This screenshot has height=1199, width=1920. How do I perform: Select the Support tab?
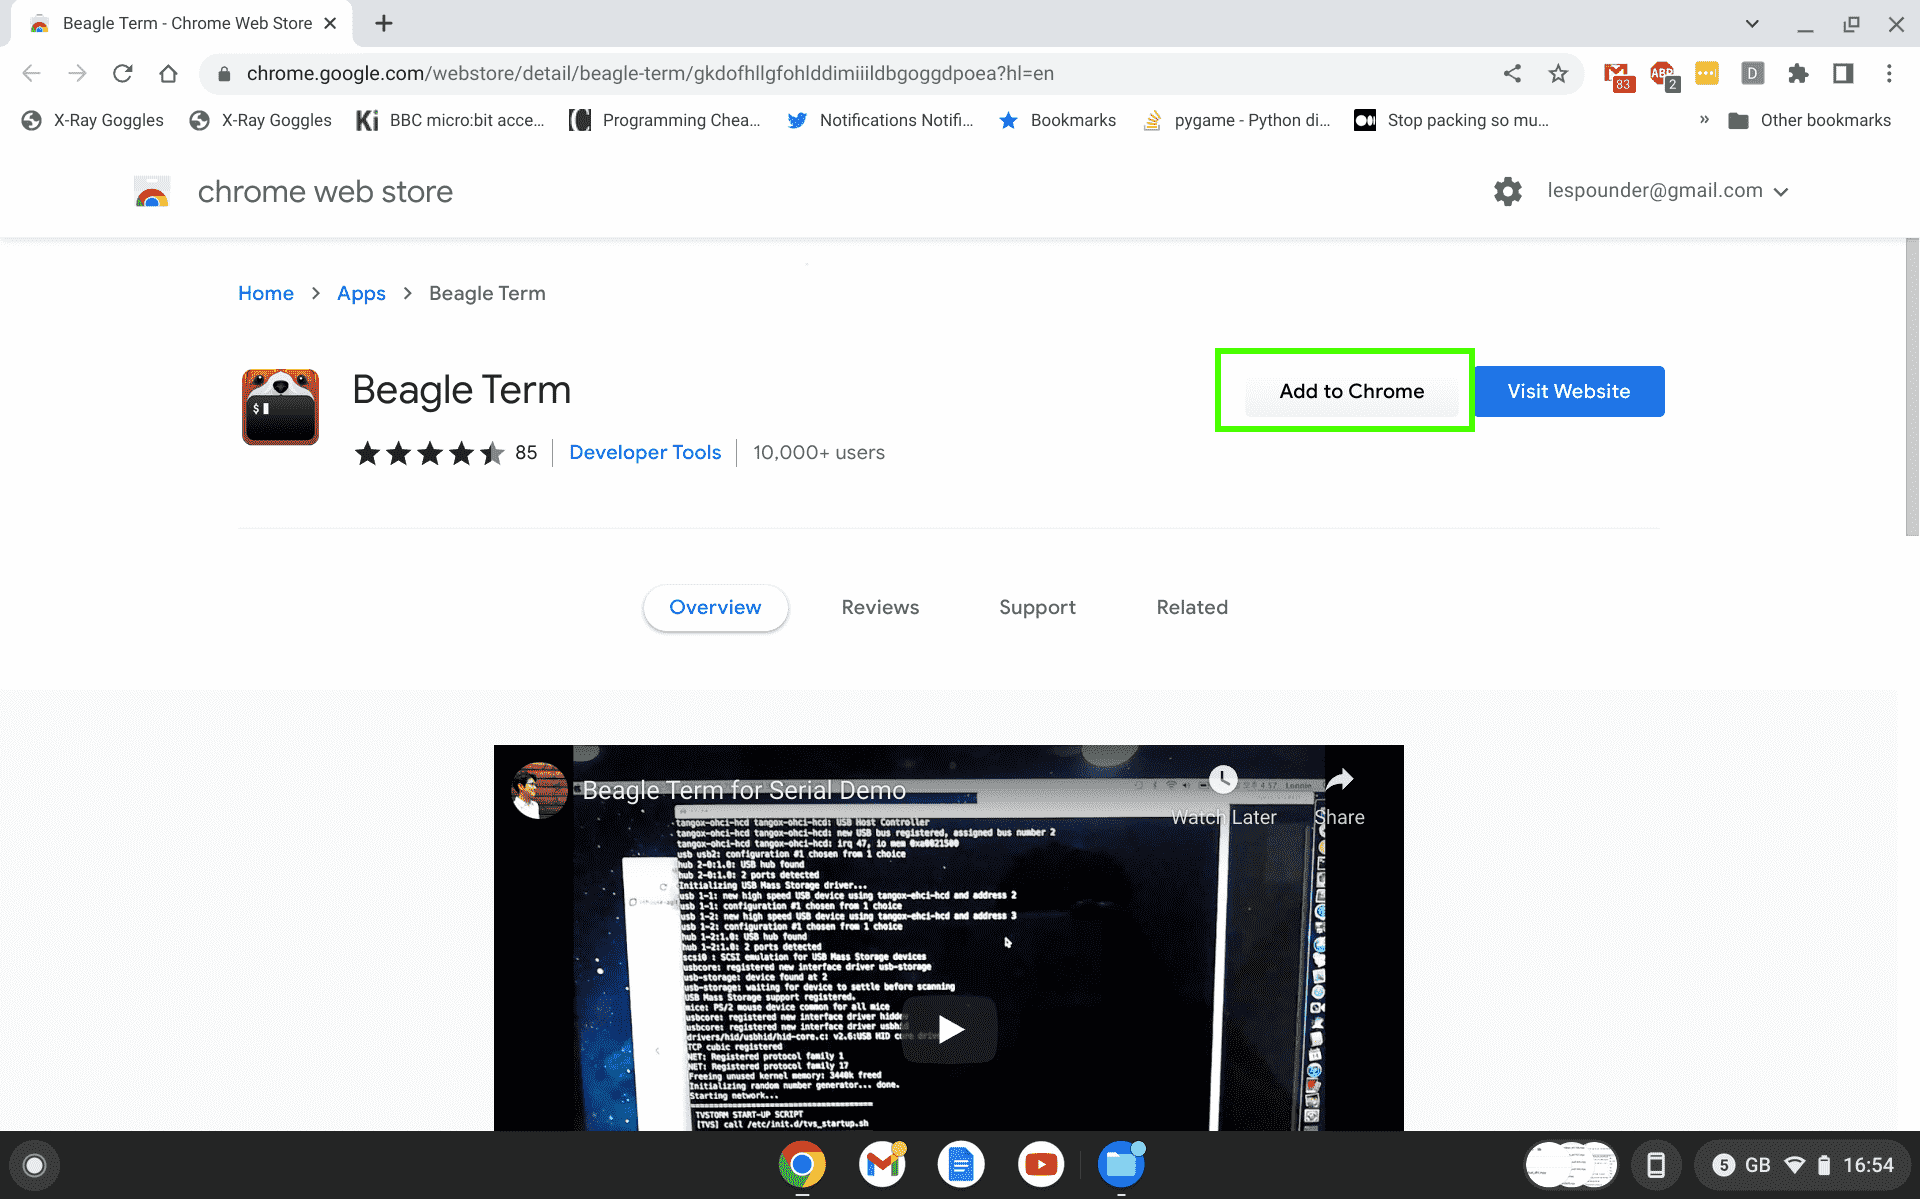[x=1039, y=606]
